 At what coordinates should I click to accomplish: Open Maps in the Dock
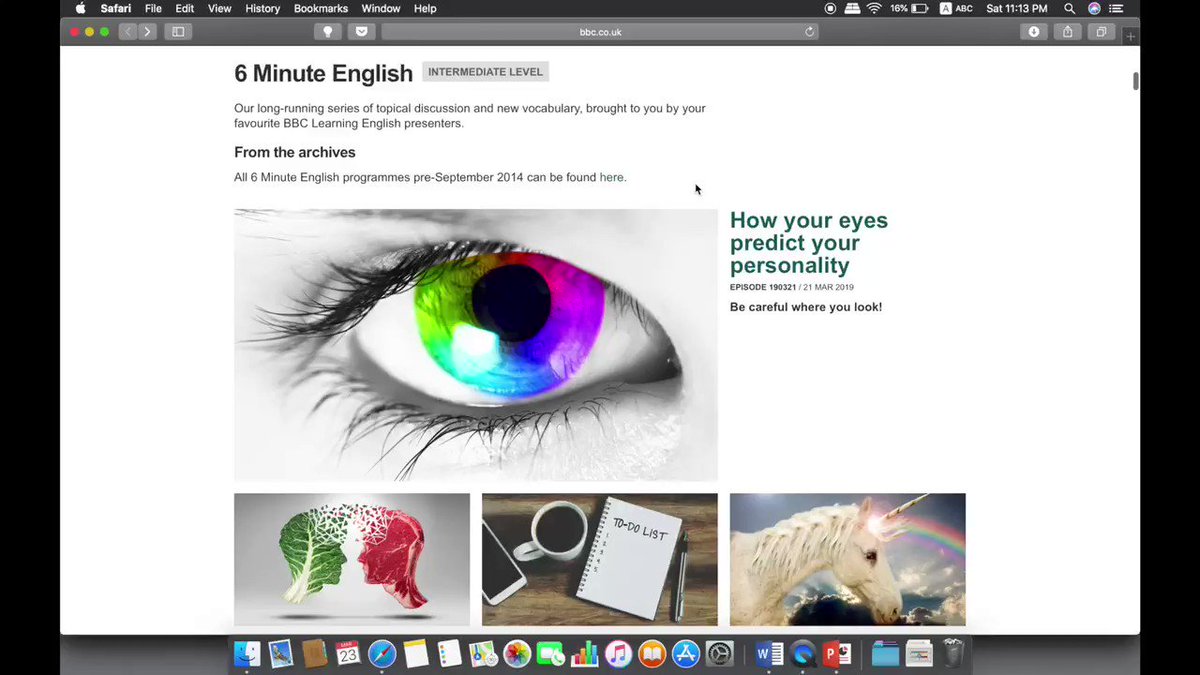click(483, 654)
